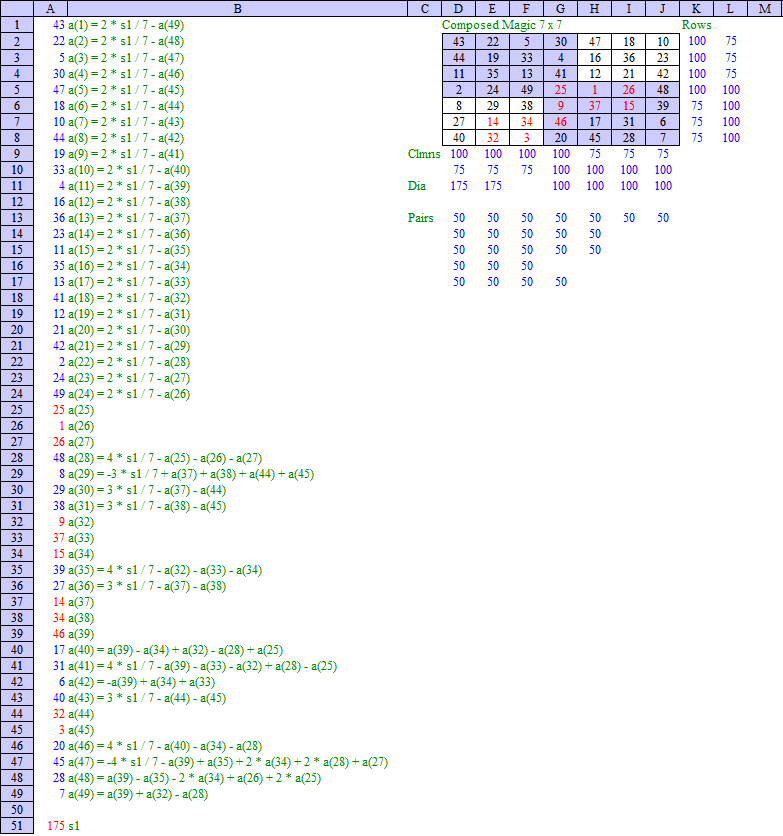
Task: Select magic square cell with value 49
Action: 526,90
